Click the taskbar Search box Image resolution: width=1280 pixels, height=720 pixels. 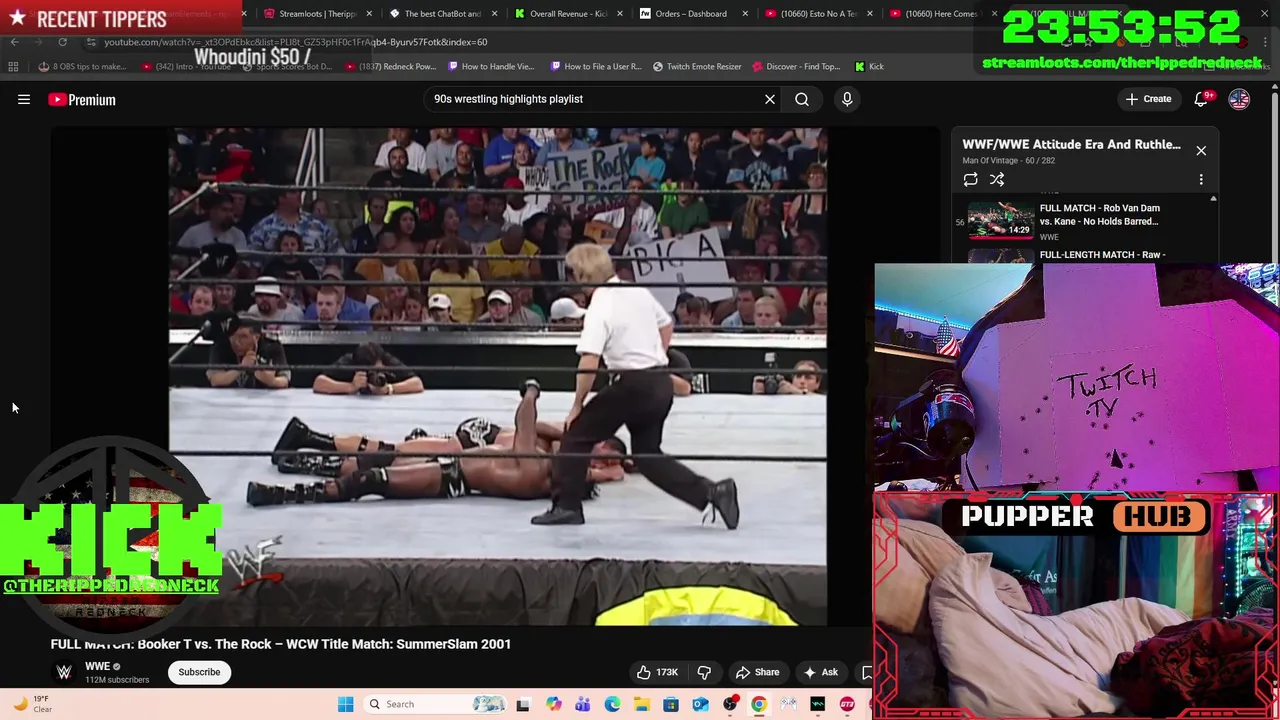[x=437, y=704]
